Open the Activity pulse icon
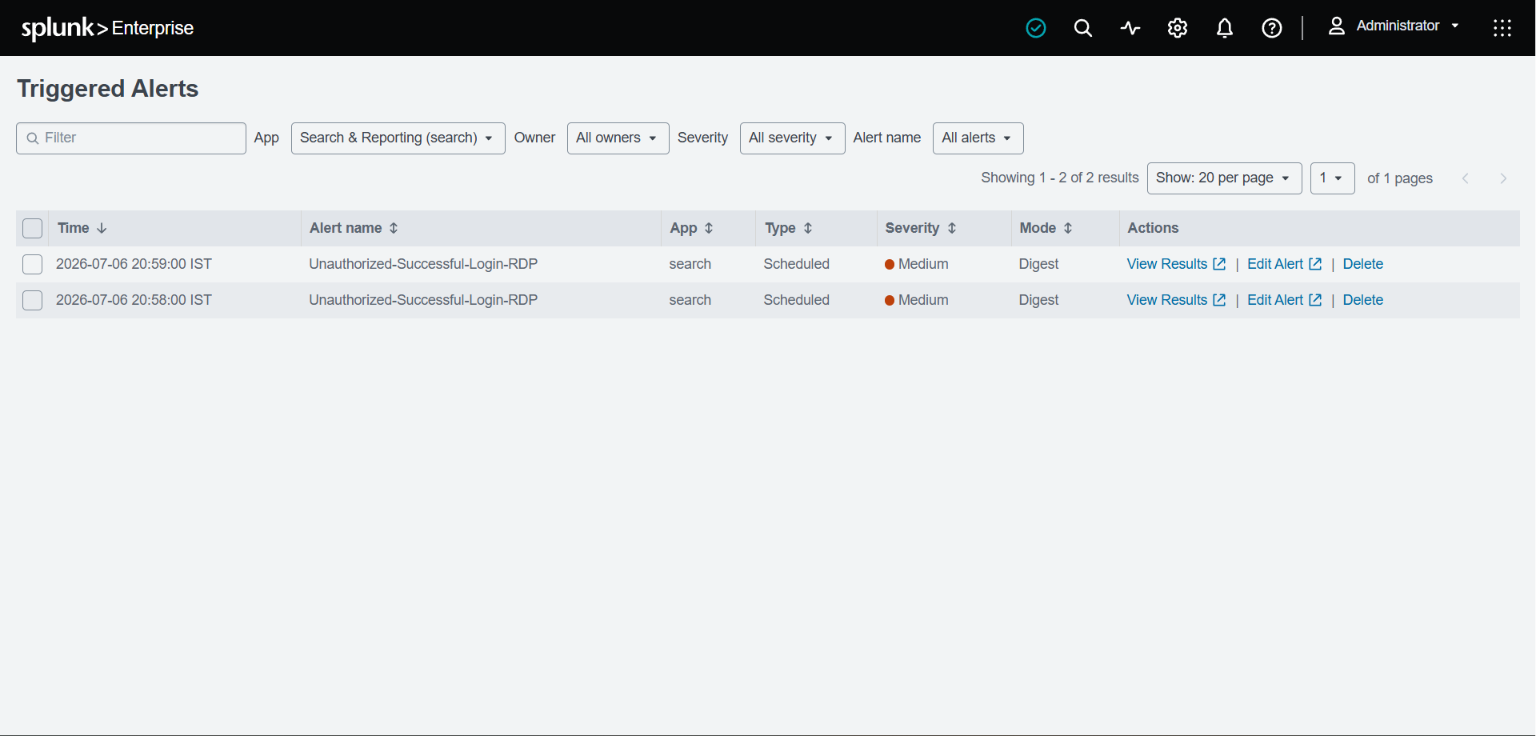This screenshot has width=1536, height=736. pyautogui.click(x=1130, y=28)
